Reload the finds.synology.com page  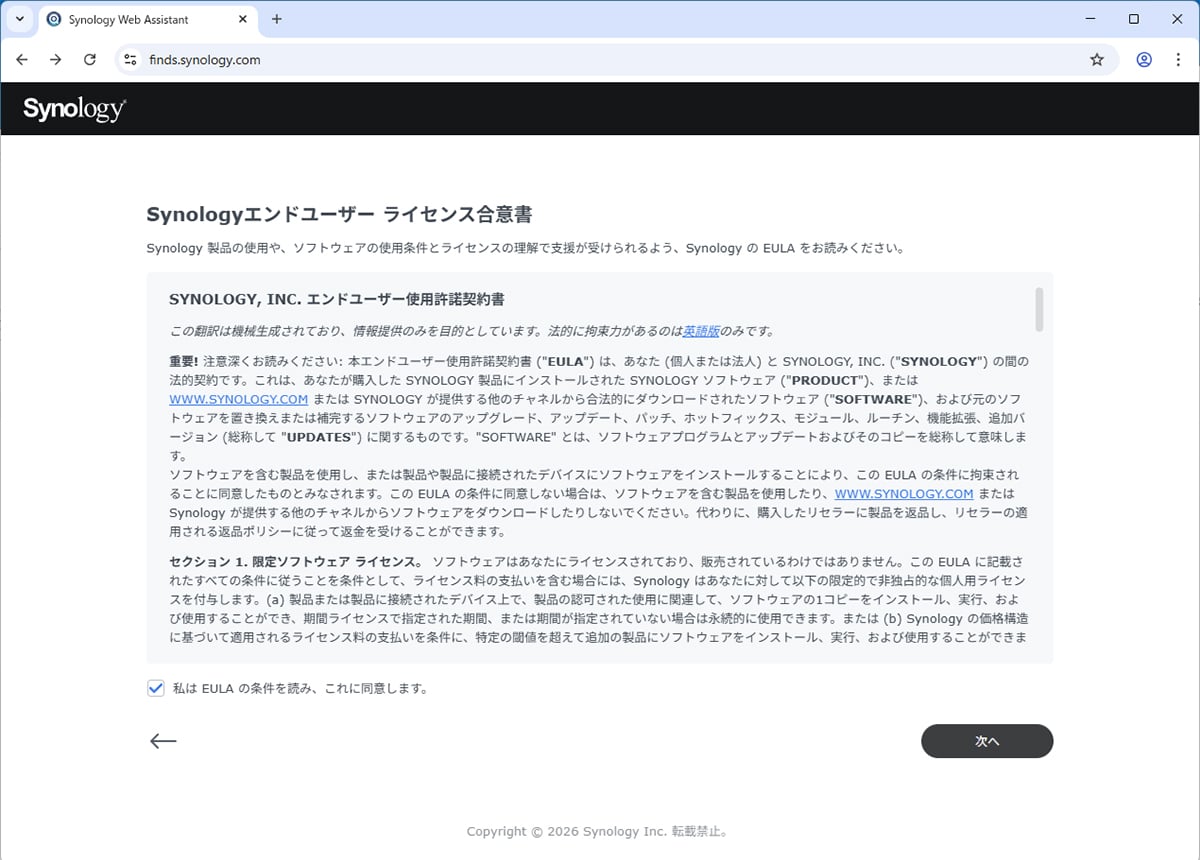tap(90, 60)
